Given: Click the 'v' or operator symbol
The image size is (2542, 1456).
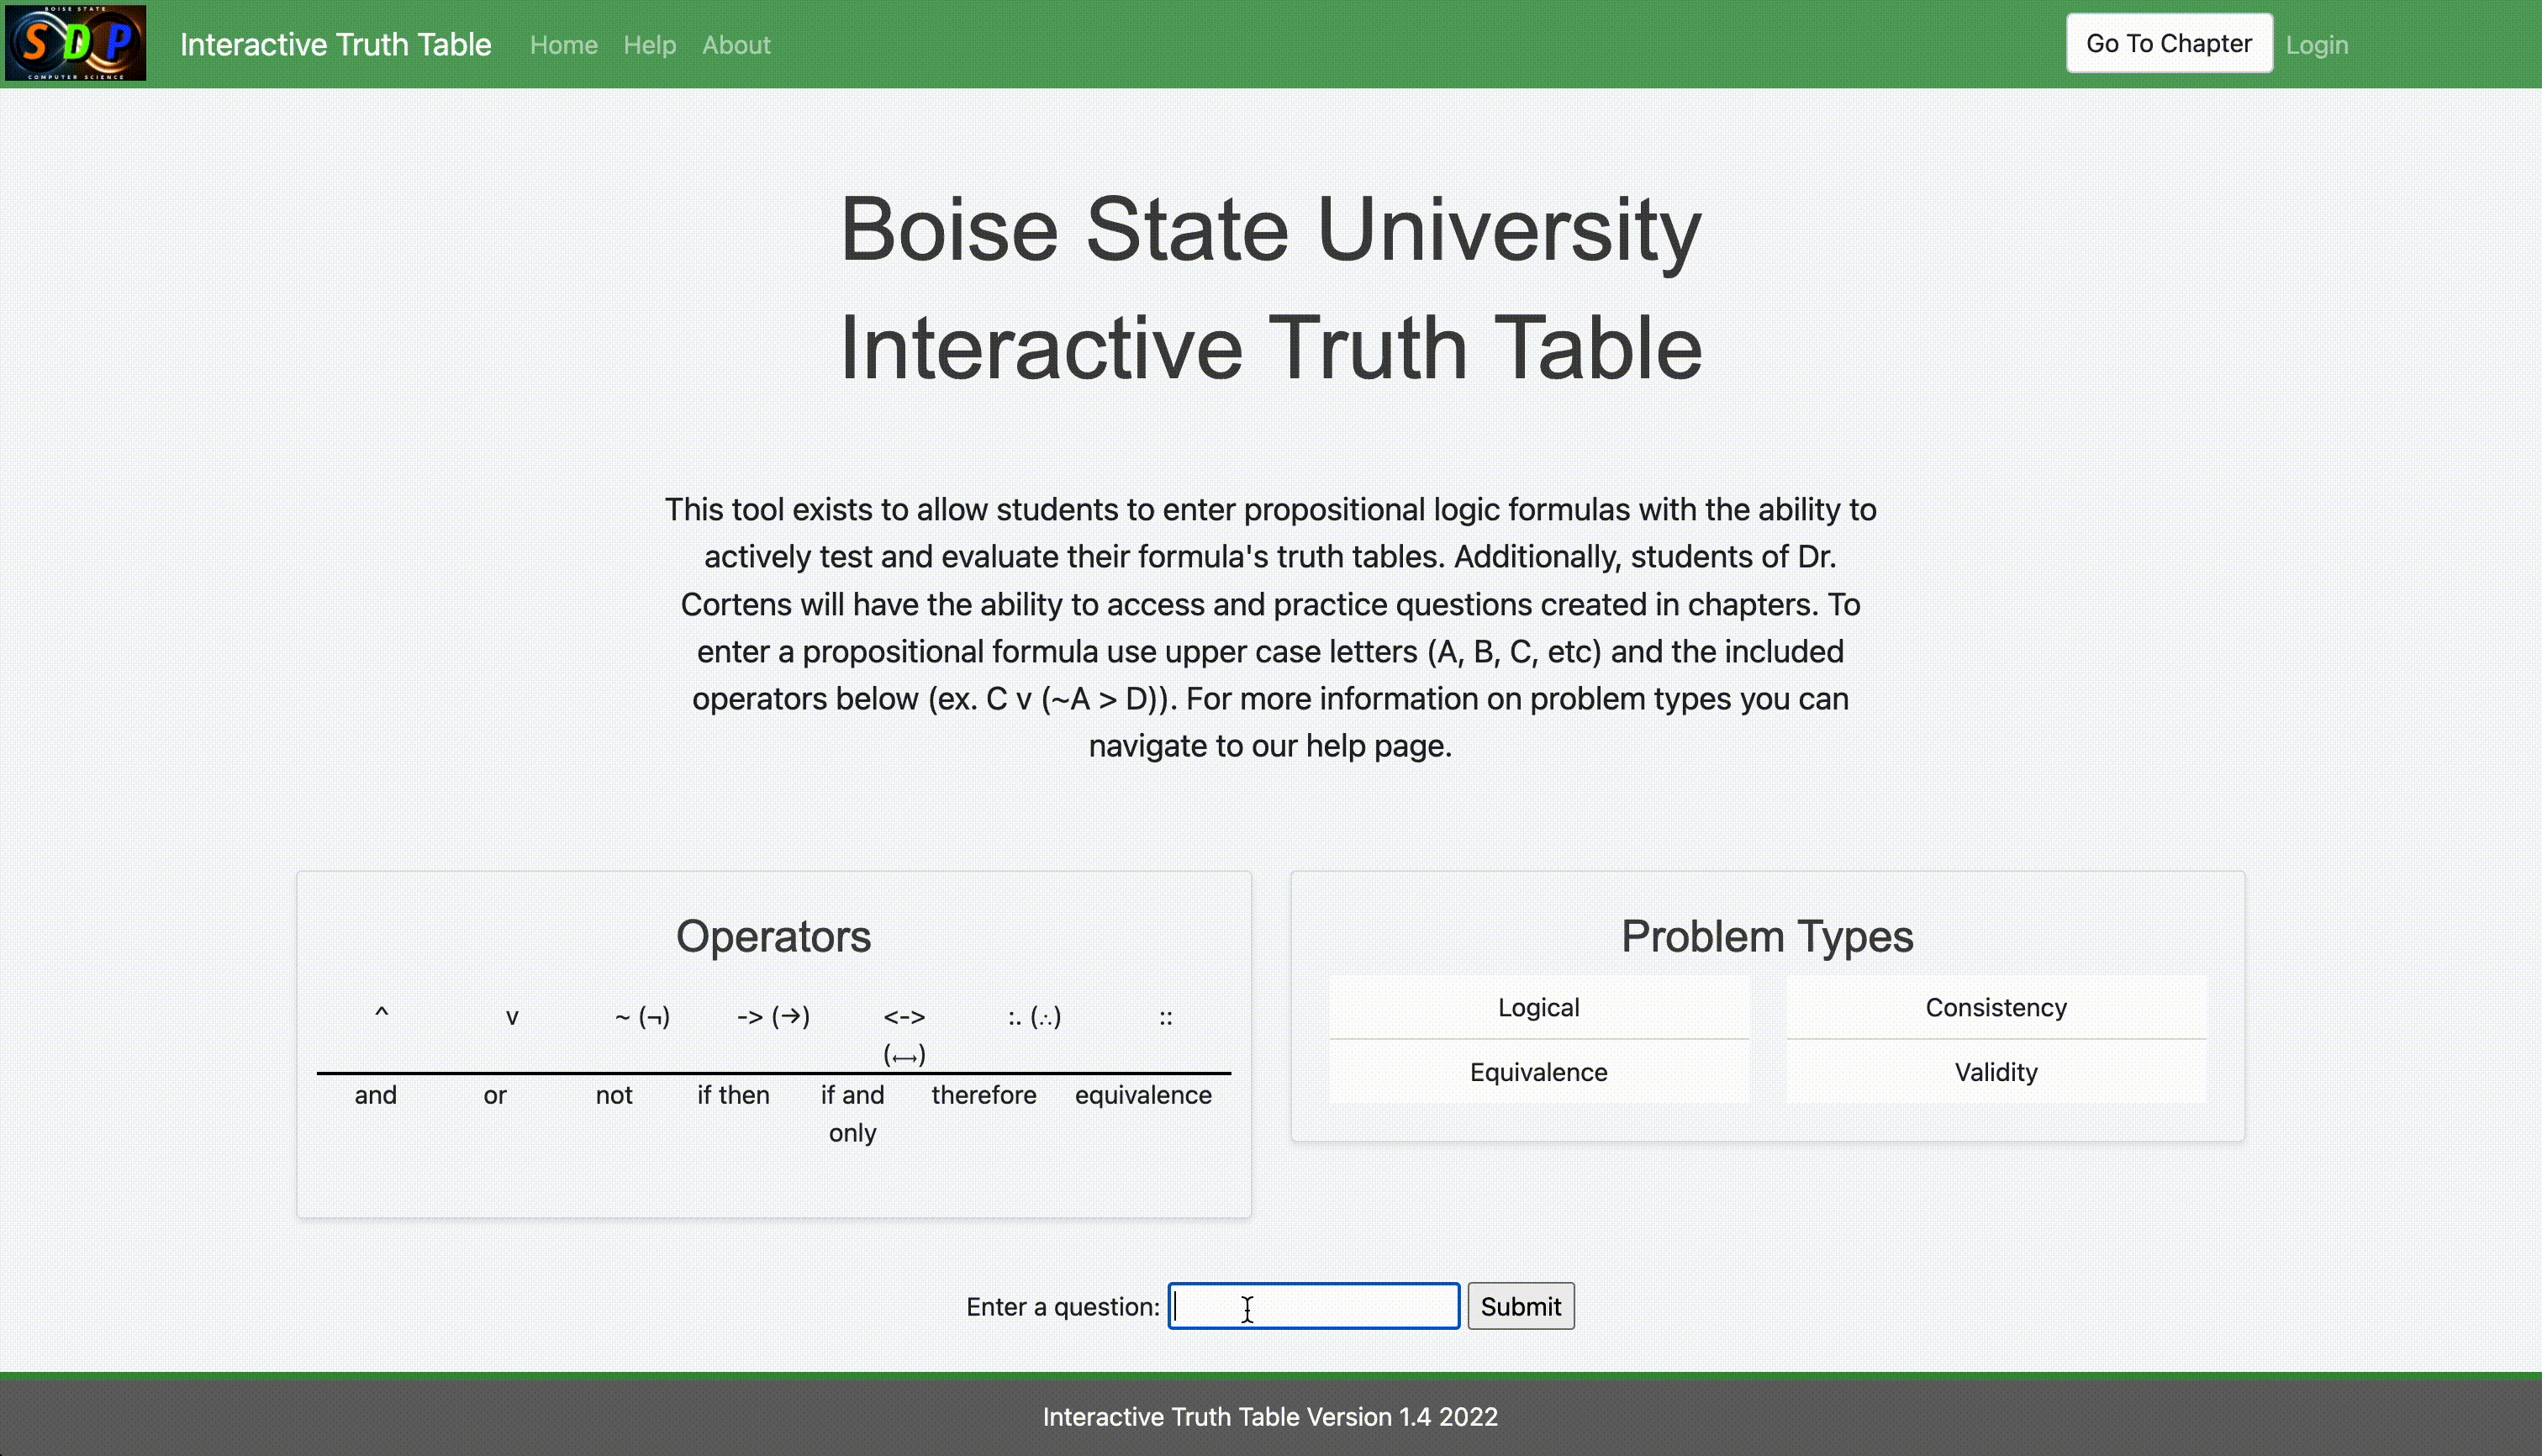Looking at the screenshot, I should tap(512, 1016).
